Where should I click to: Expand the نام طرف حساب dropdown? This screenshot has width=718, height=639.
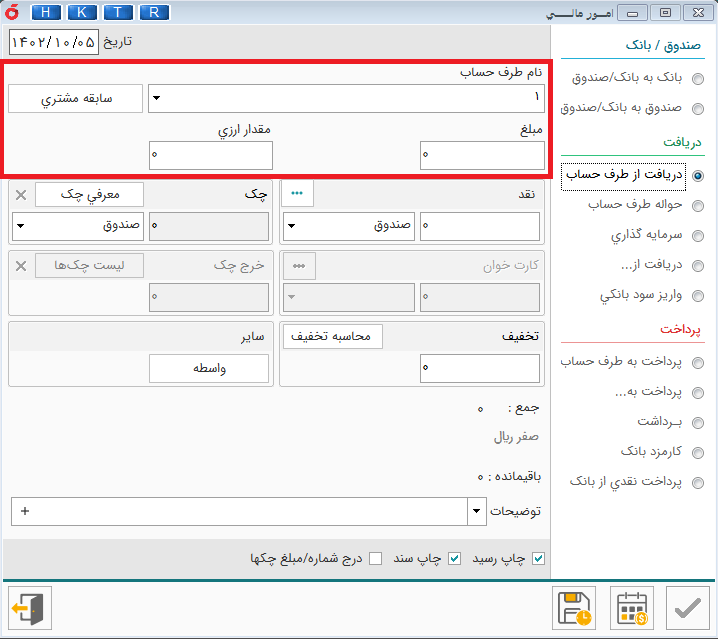click(x=157, y=98)
